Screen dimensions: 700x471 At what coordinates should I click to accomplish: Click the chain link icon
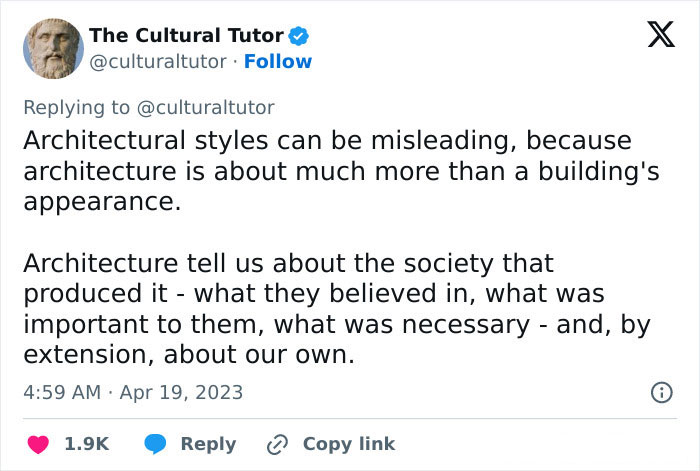[278, 444]
